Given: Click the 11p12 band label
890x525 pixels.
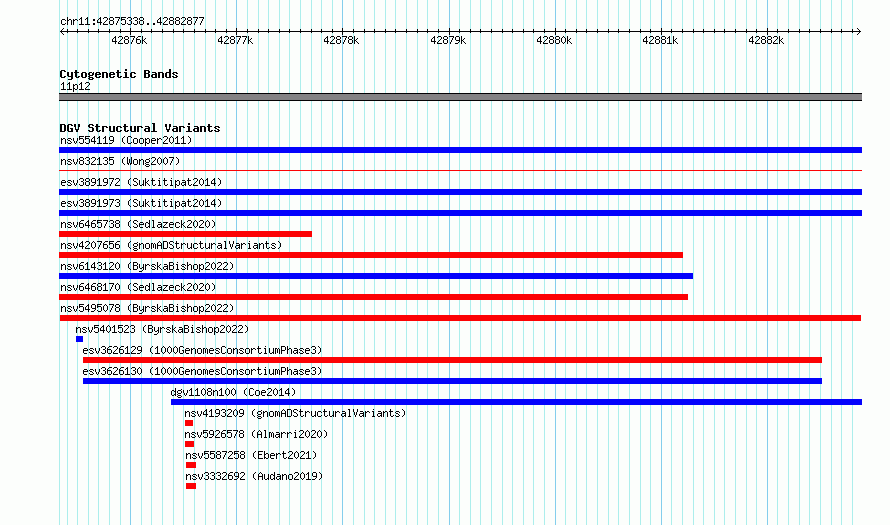Looking at the screenshot, I should point(75,86).
